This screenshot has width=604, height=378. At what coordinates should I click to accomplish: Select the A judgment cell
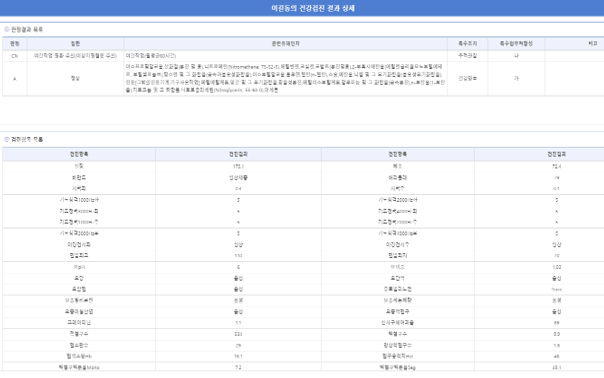15,79
